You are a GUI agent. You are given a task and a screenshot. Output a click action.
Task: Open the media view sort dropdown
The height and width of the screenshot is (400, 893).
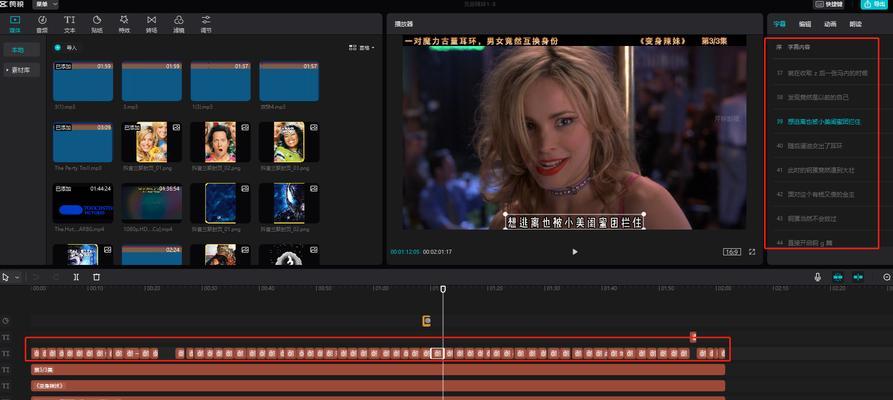[x=362, y=48]
